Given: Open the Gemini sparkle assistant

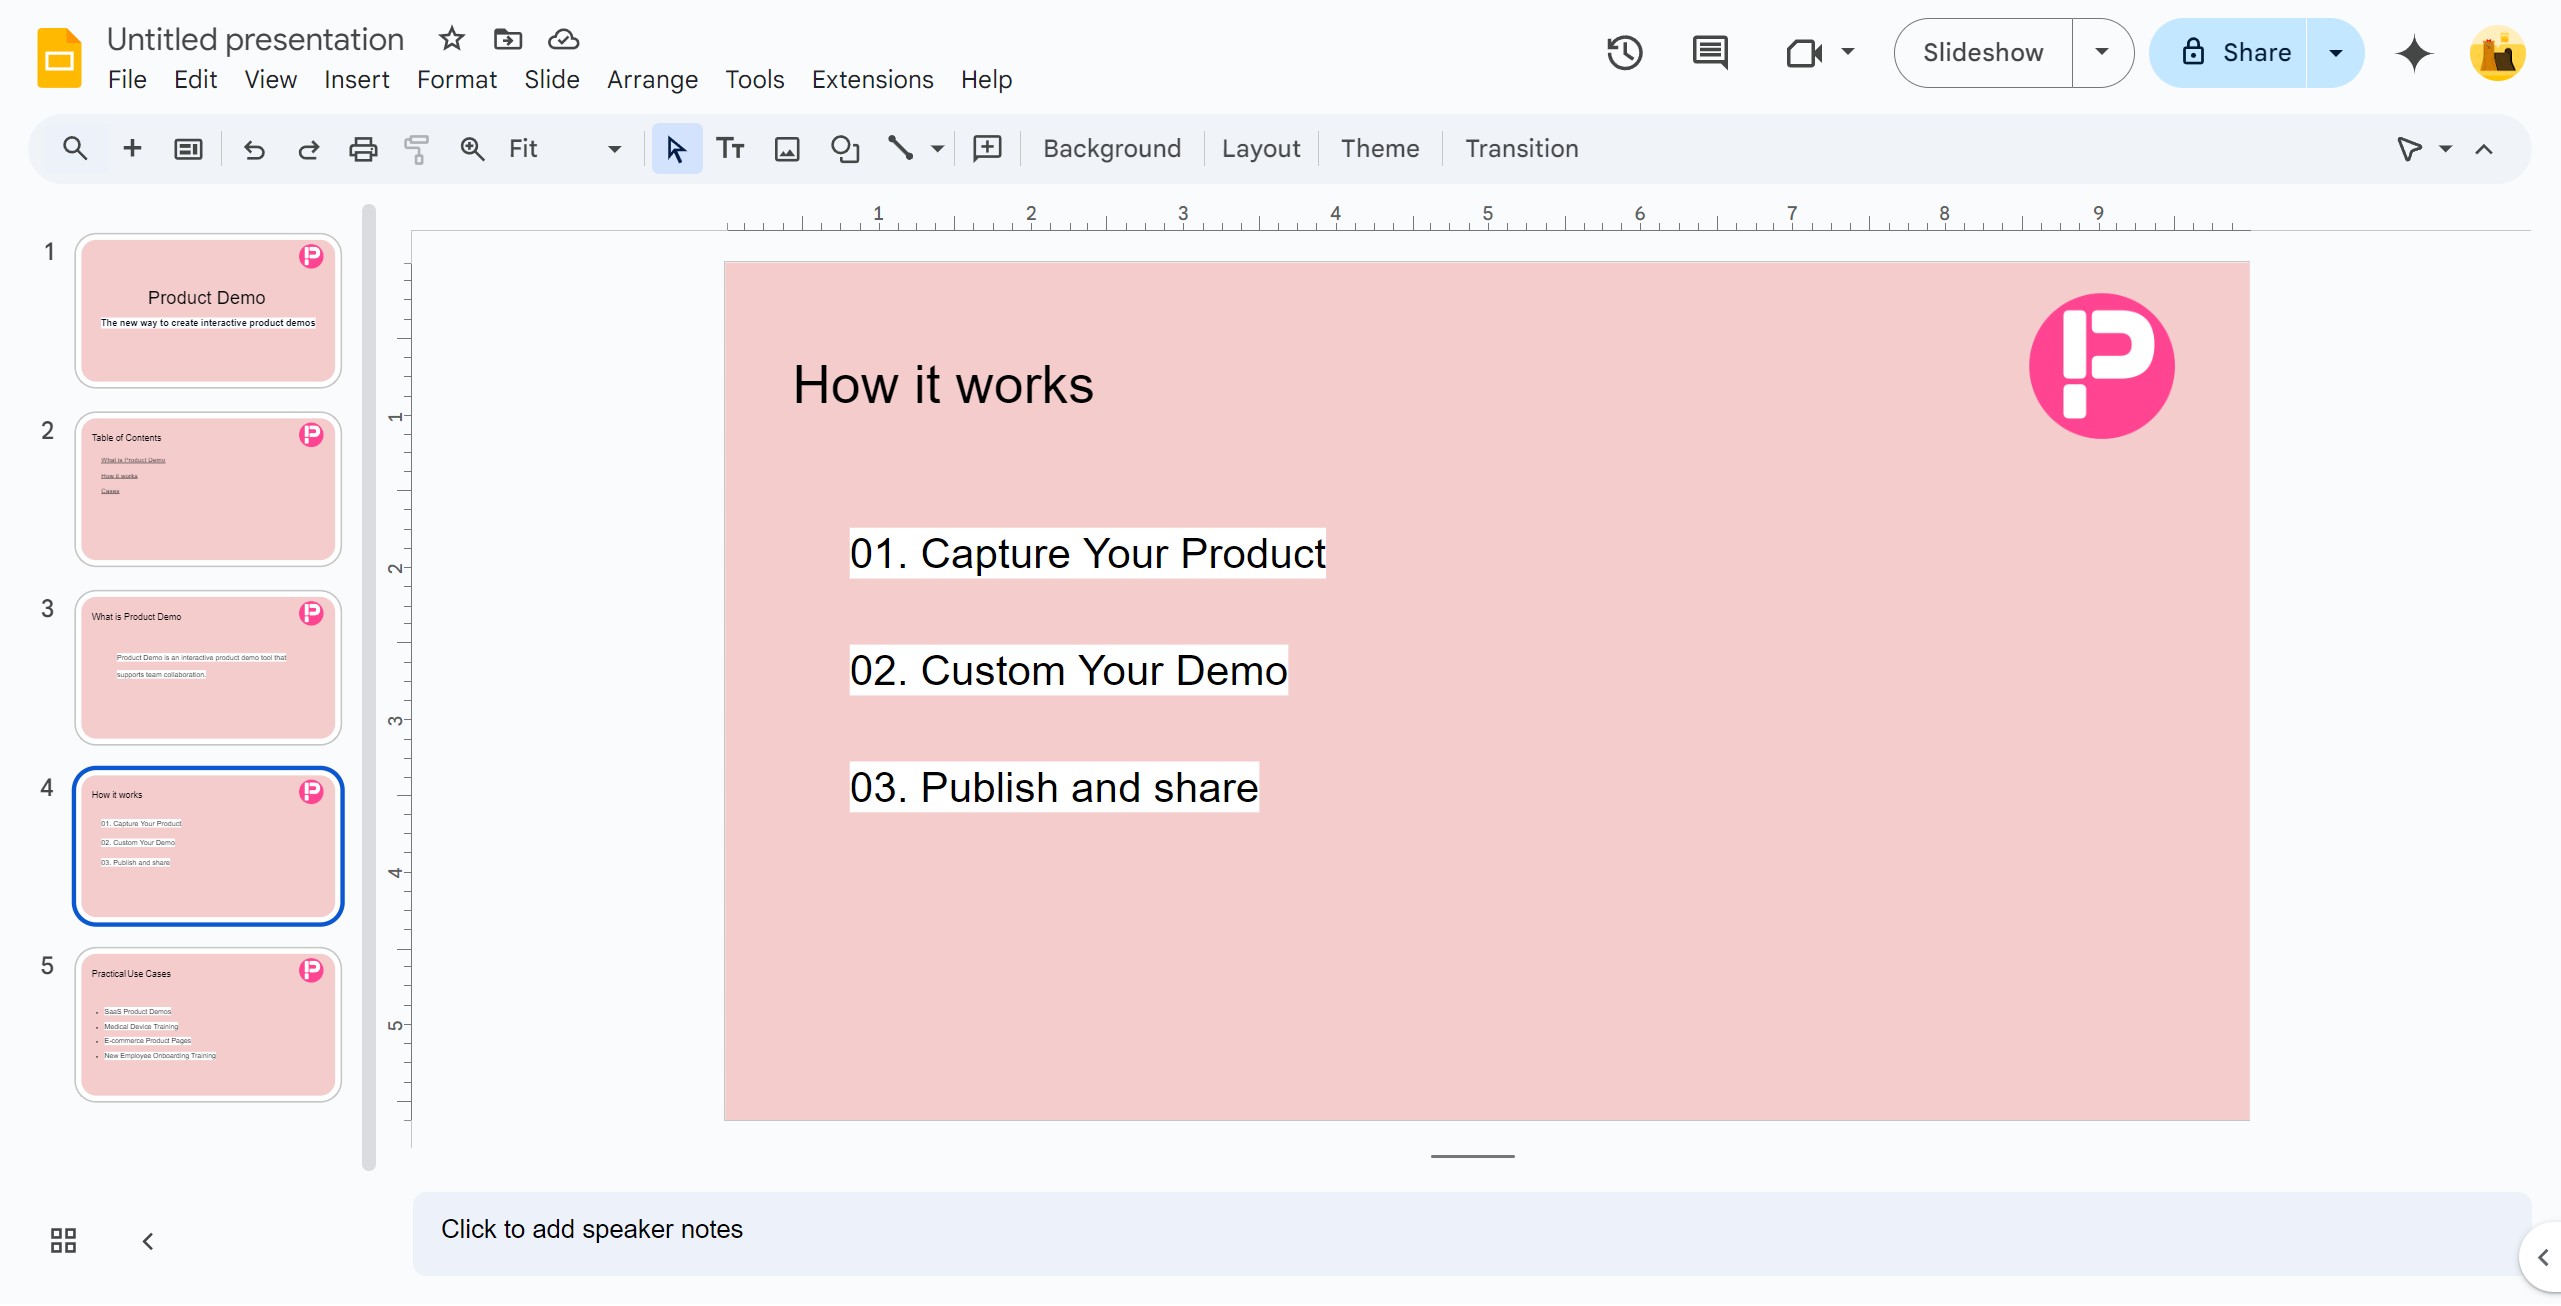Looking at the screenshot, I should pos(2413,52).
